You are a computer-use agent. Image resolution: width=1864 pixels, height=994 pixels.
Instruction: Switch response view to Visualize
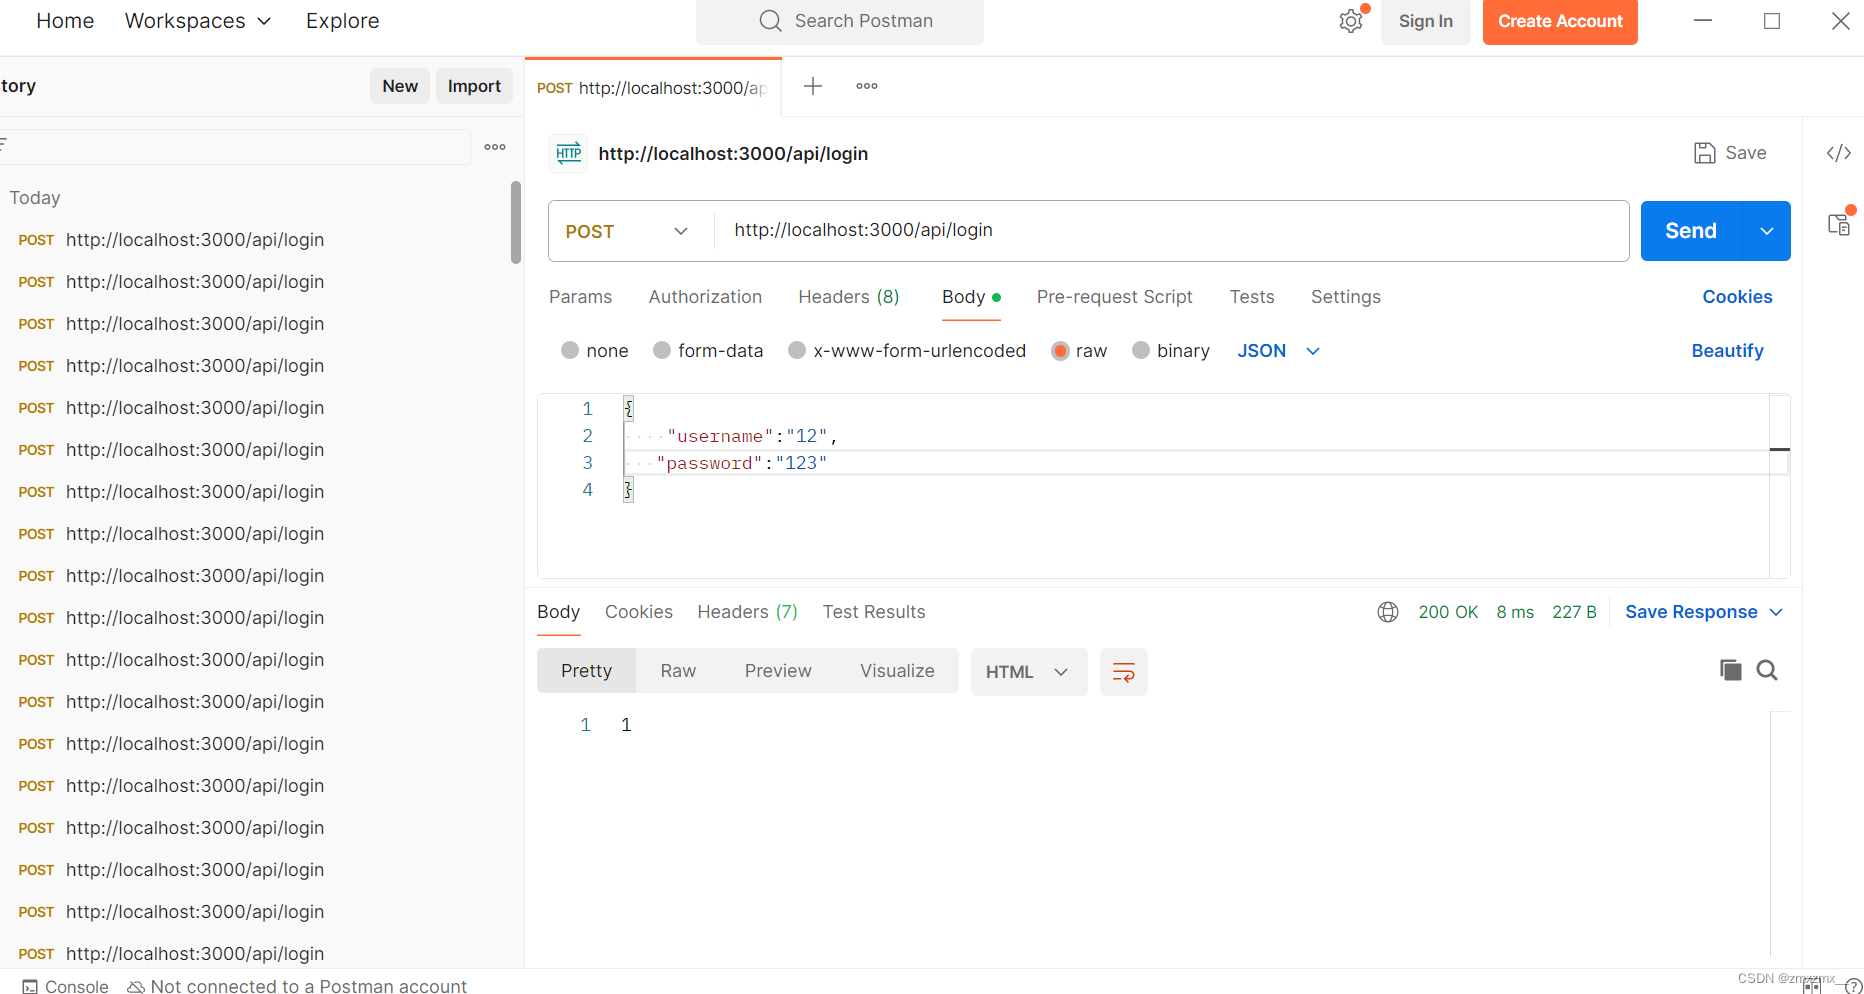897,671
